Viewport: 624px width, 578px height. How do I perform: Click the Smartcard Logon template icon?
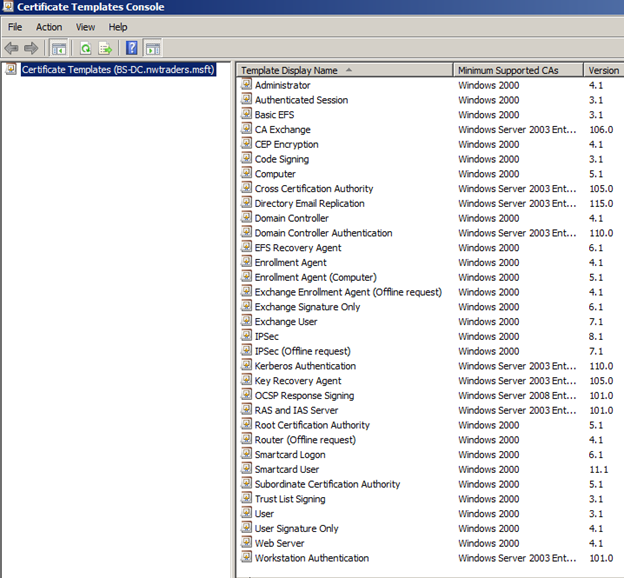coord(247,453)
